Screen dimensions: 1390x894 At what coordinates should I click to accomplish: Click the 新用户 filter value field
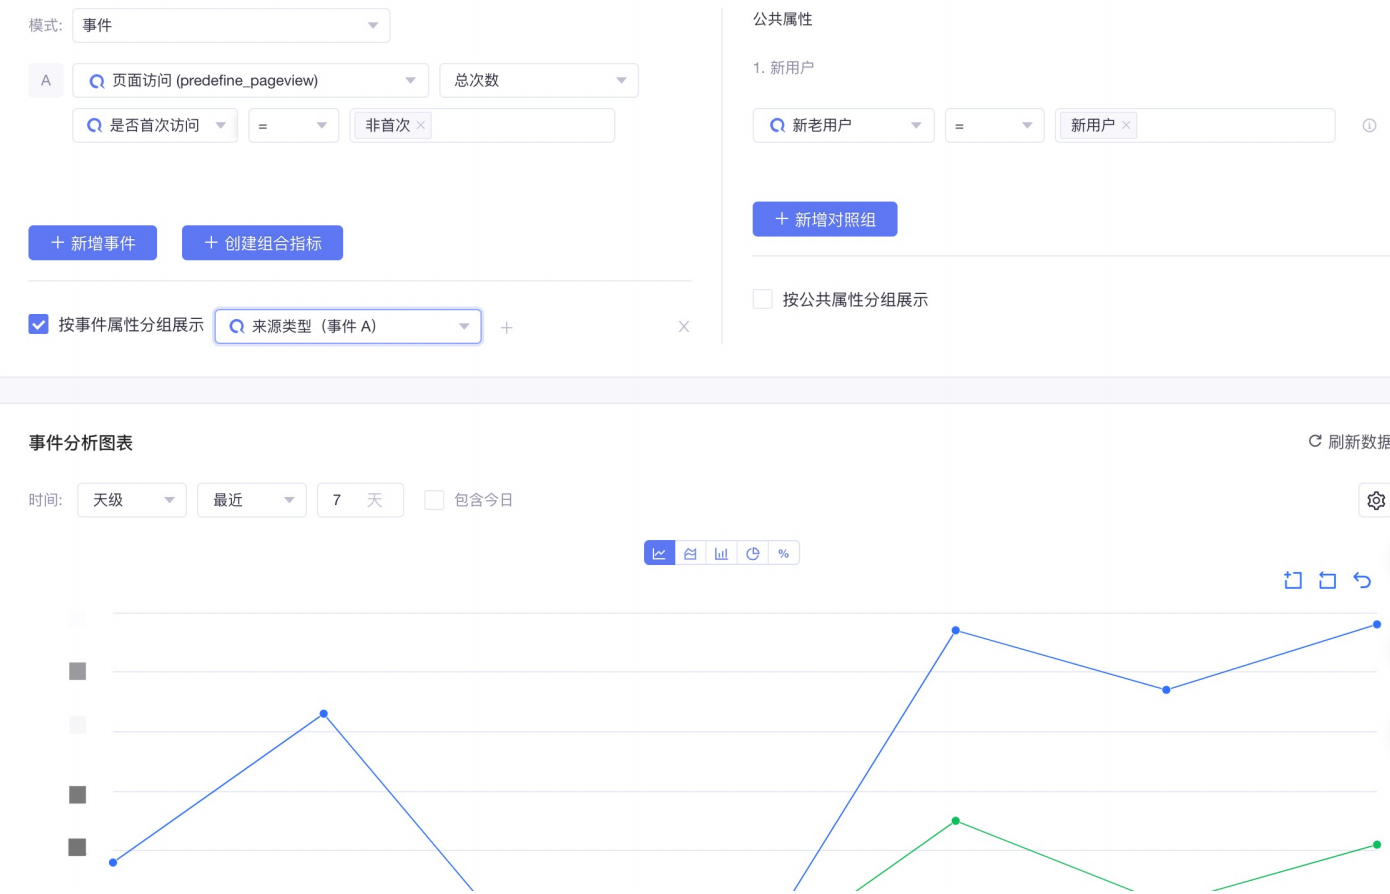click(1195, 126)
